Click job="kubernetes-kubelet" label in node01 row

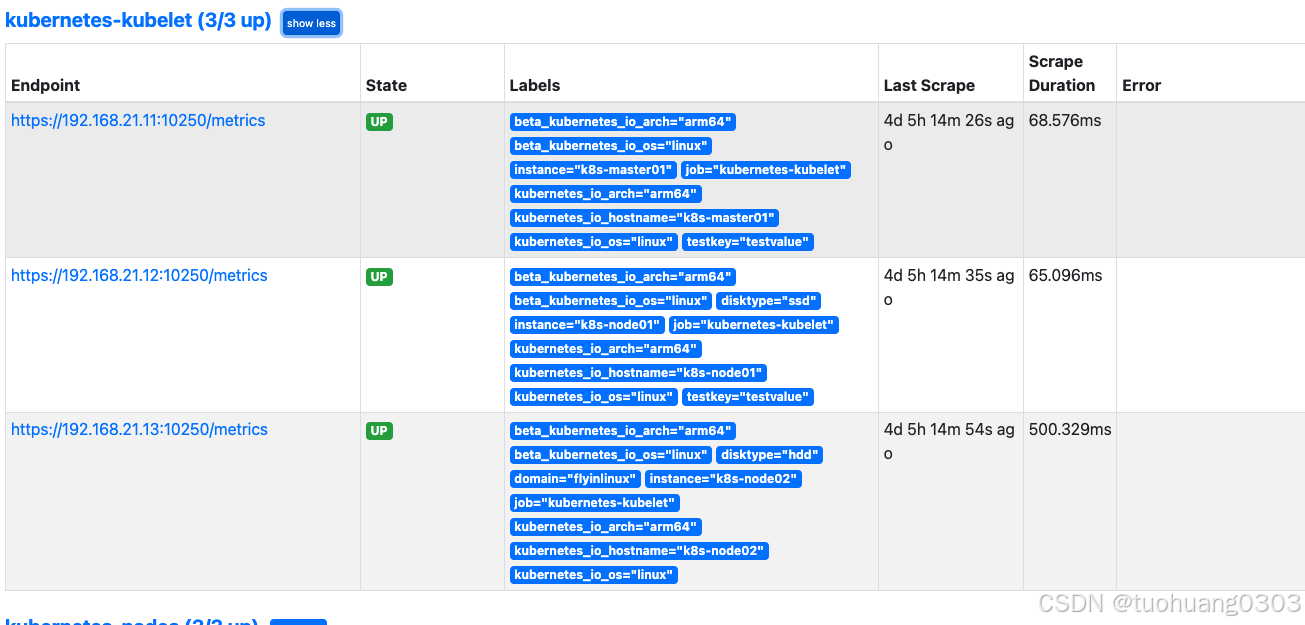753,325
